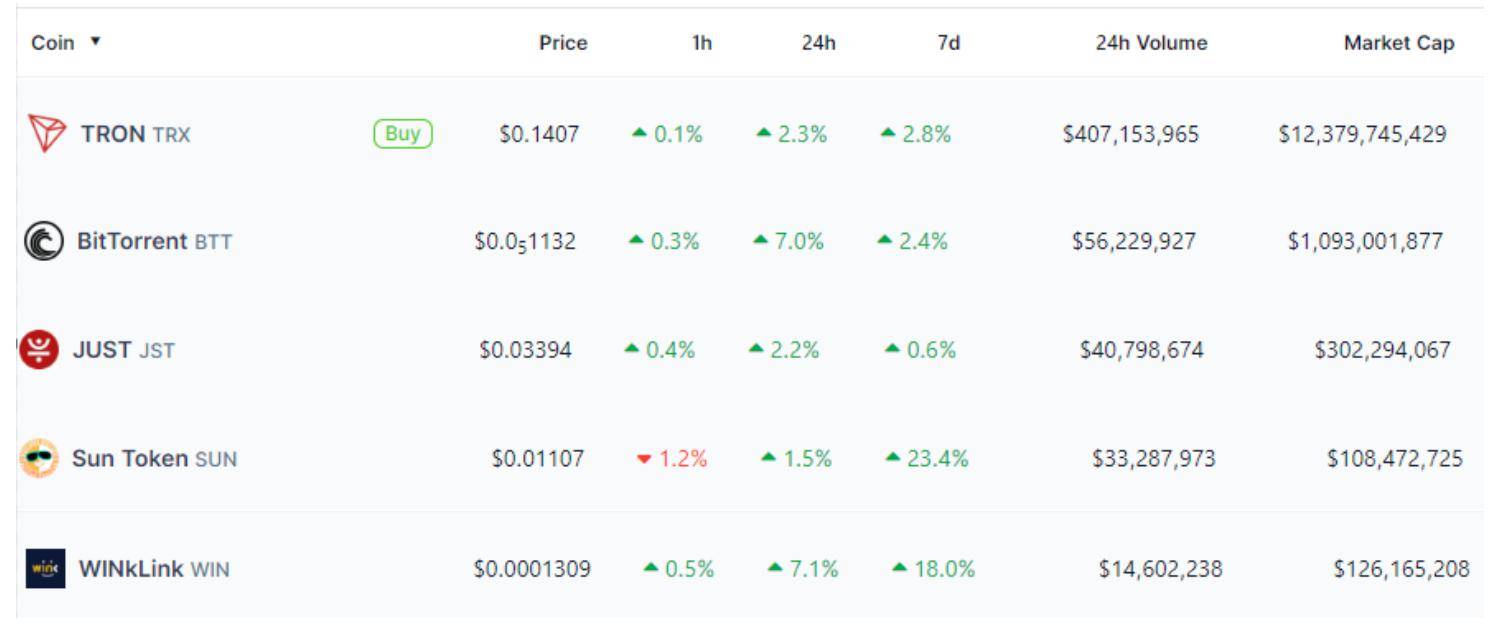Open the Sun Token SUN coin link
This screenshot has height=644, width=1500.
pos(154,459)
